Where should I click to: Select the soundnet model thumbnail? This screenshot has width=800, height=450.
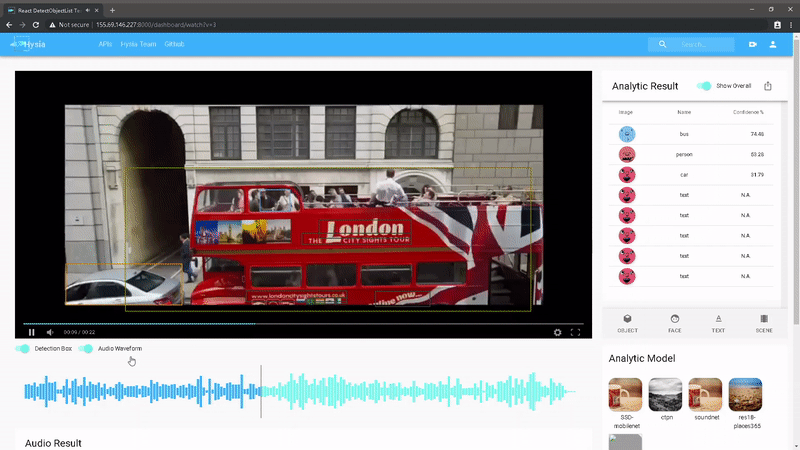(705, 394)
